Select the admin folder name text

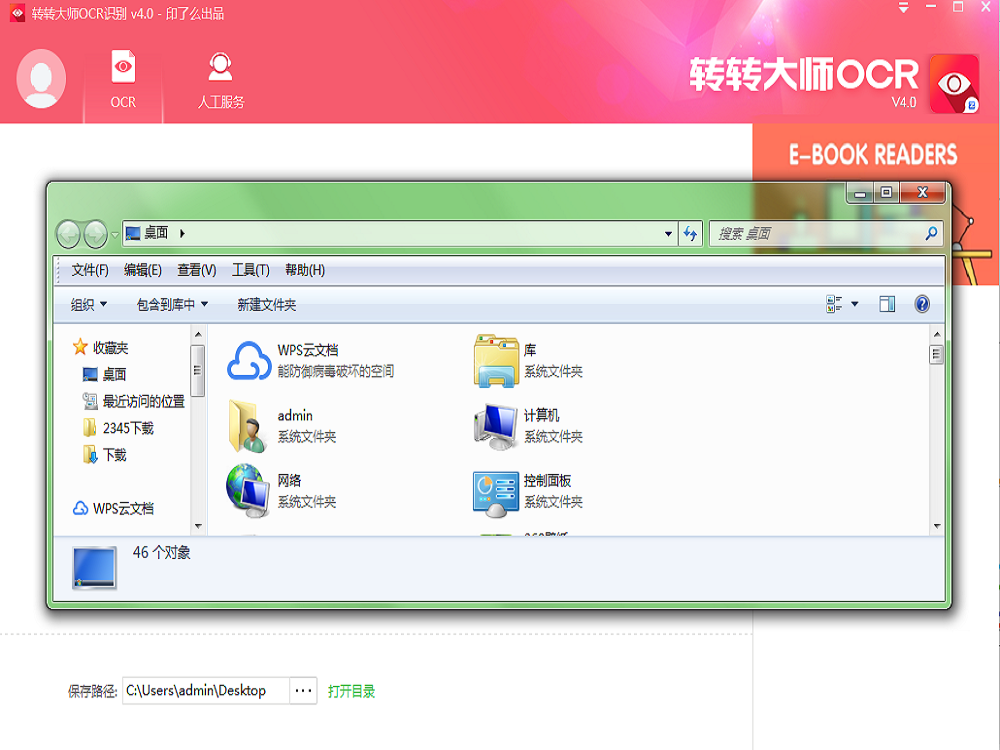[x=295, y=416]
